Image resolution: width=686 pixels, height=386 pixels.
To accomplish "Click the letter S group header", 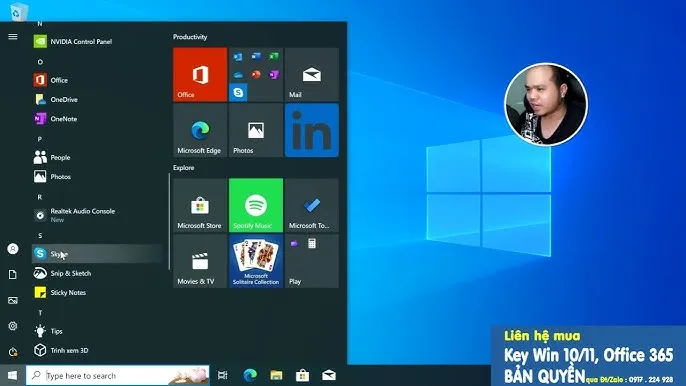I will coord(40,235).
